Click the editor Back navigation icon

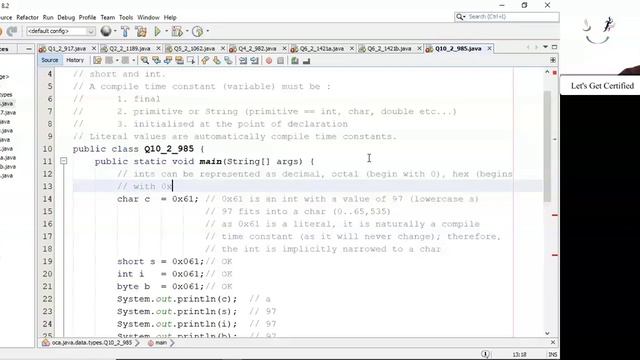pos(109,60)
